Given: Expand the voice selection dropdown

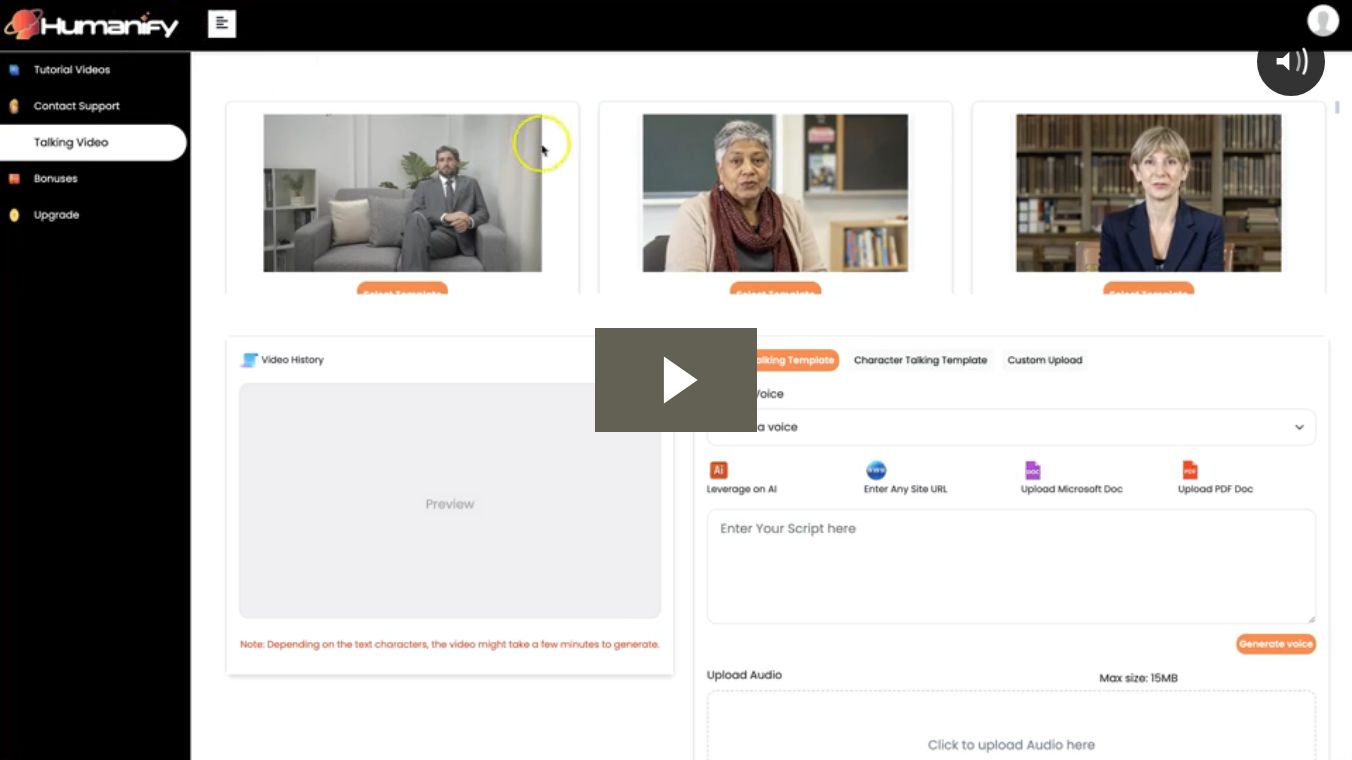Looking at the screenshot, I should pos(1011,427).
